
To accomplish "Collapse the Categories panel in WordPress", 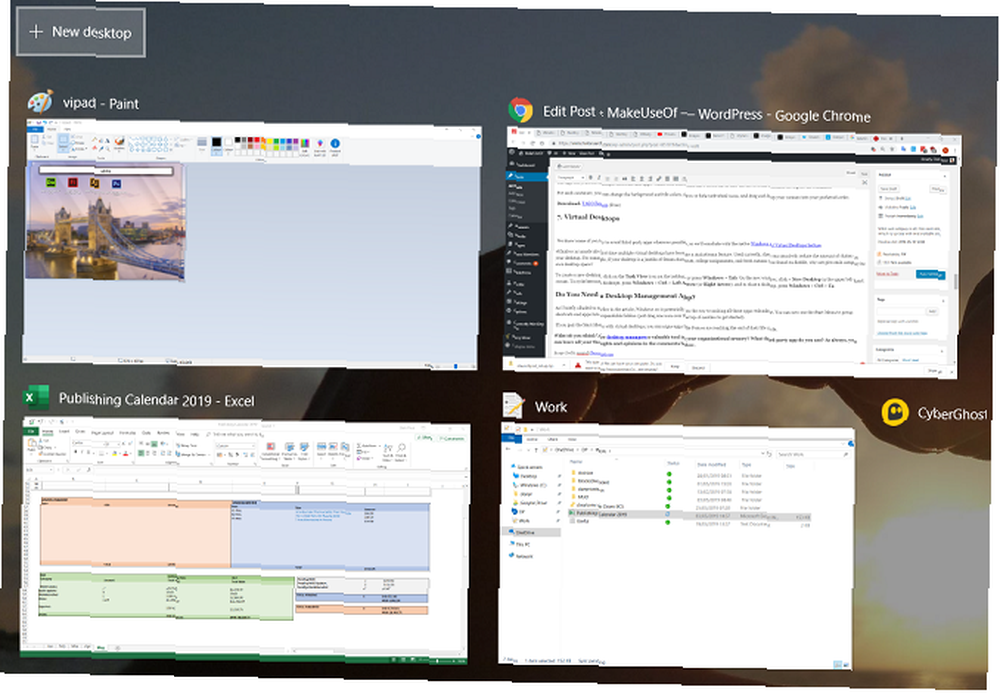I will coord(943,351).
